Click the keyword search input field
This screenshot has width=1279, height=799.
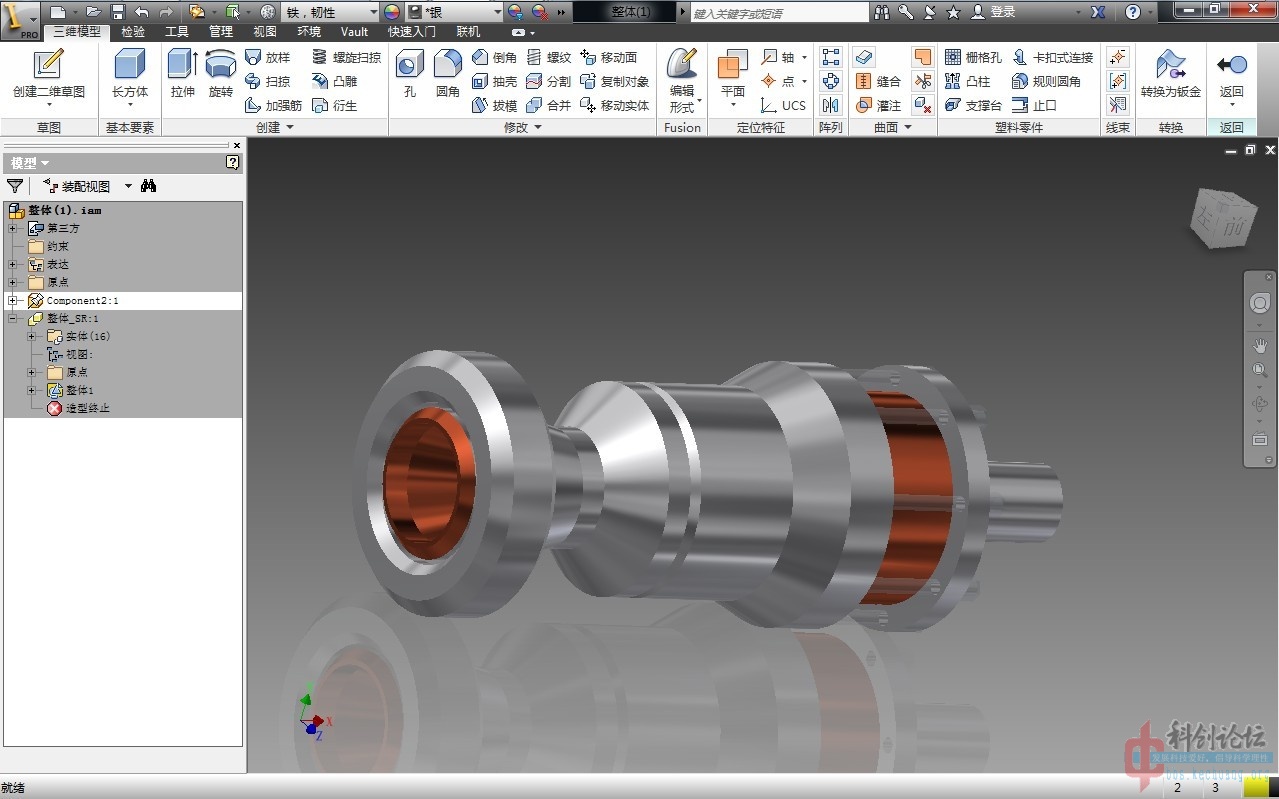coord(780,13)
